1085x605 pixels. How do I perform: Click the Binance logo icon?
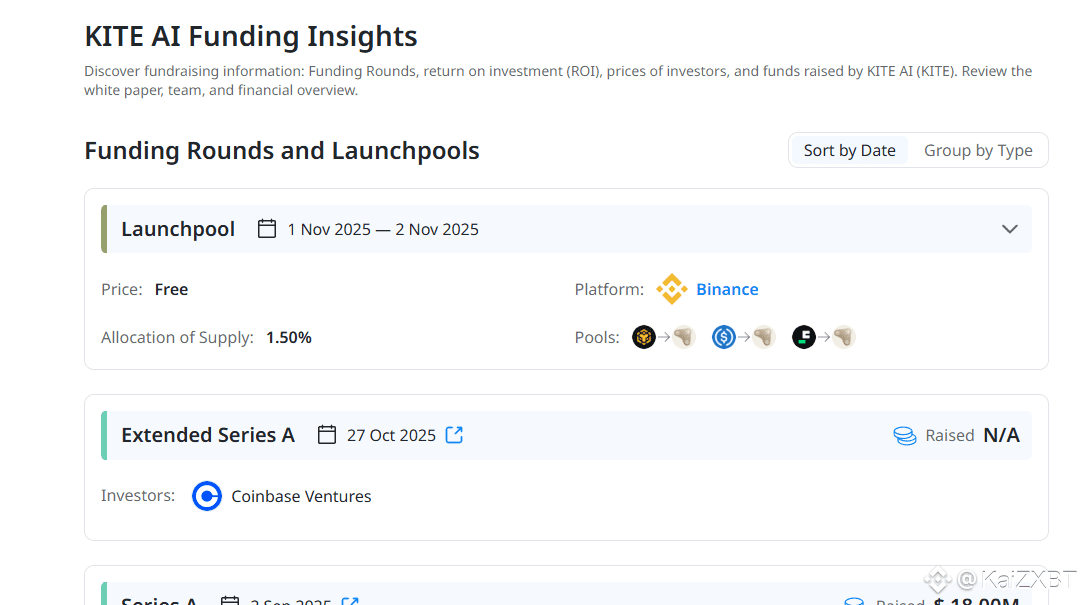(x=671, y=289)
